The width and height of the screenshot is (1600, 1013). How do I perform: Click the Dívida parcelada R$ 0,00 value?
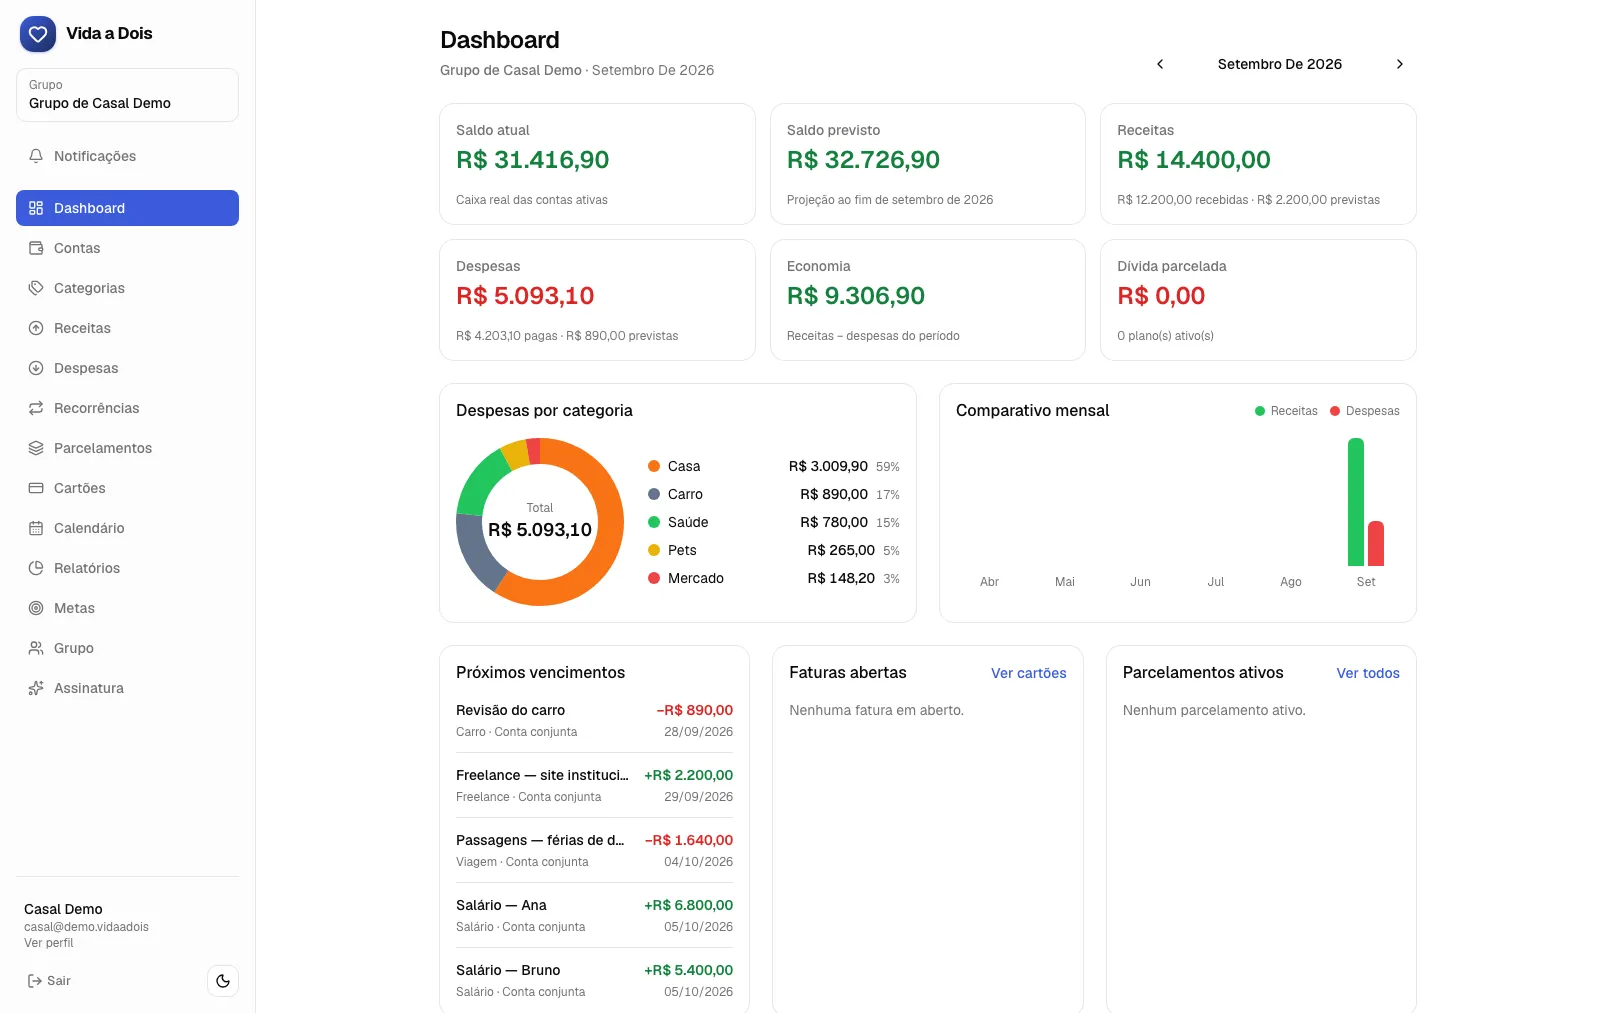1161,296
